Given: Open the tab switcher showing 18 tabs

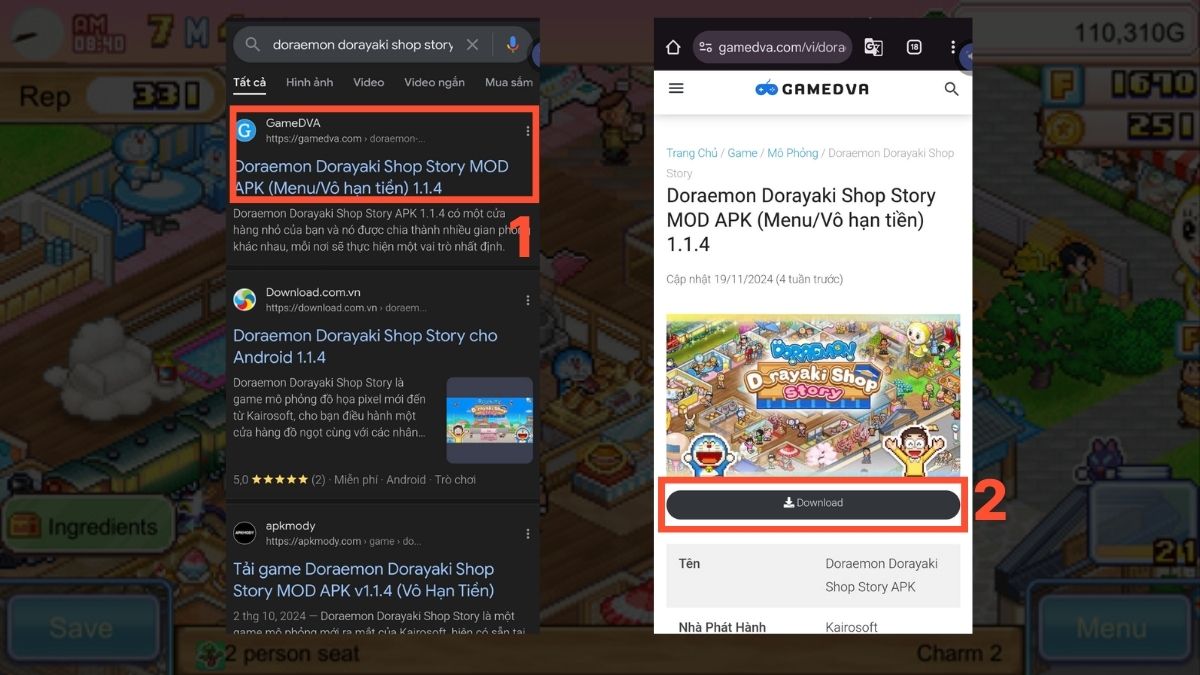Looking at the screenshot, I should click(914, 47).
